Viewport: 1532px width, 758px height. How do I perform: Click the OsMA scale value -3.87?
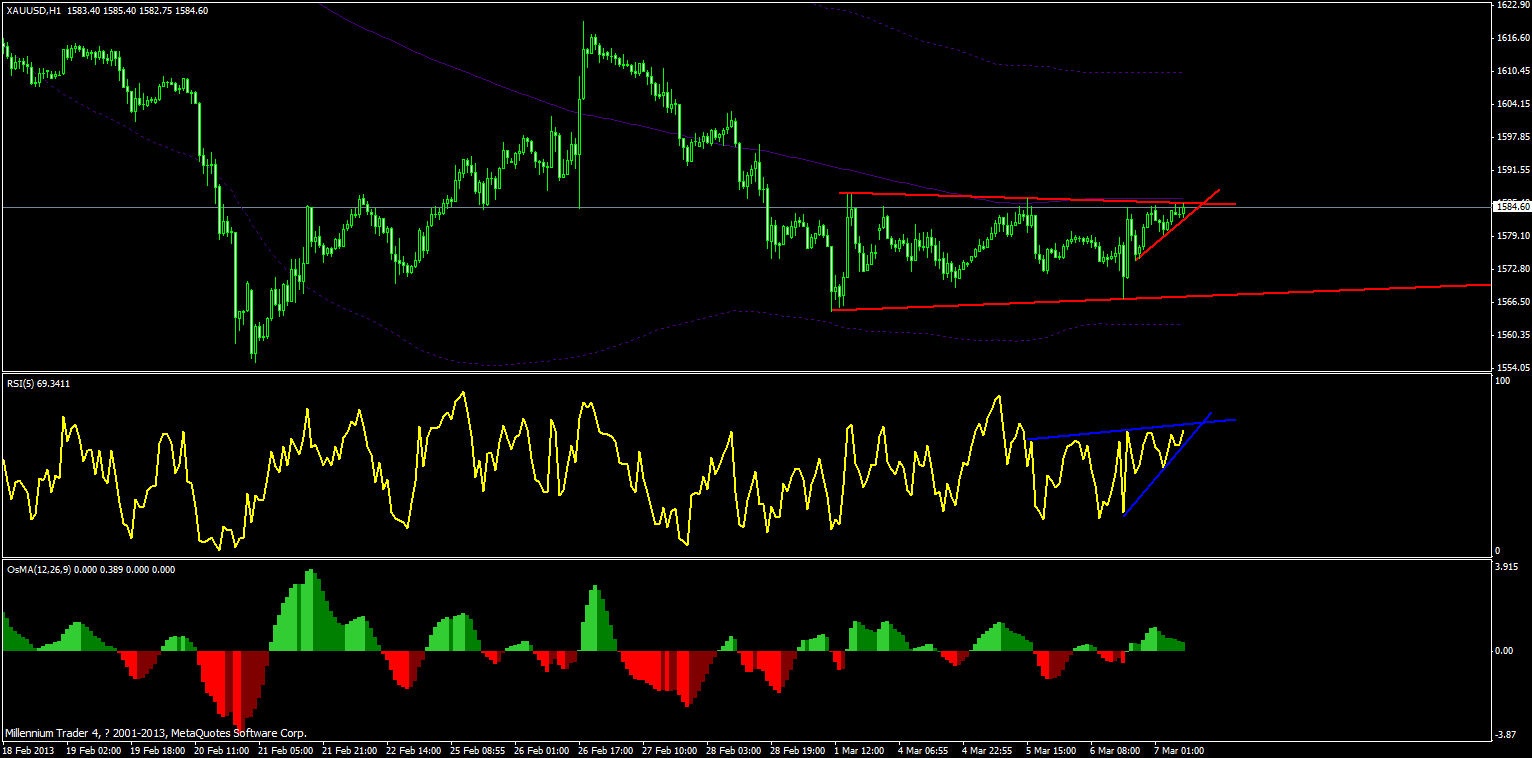(1506, 735)
